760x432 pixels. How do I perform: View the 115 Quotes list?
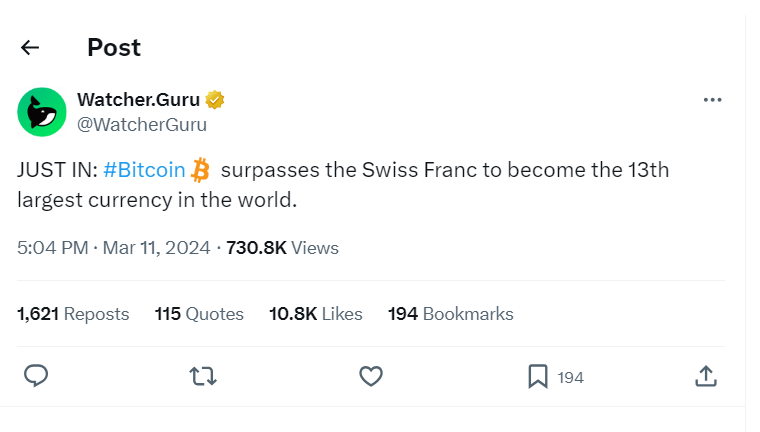[199, 314]
